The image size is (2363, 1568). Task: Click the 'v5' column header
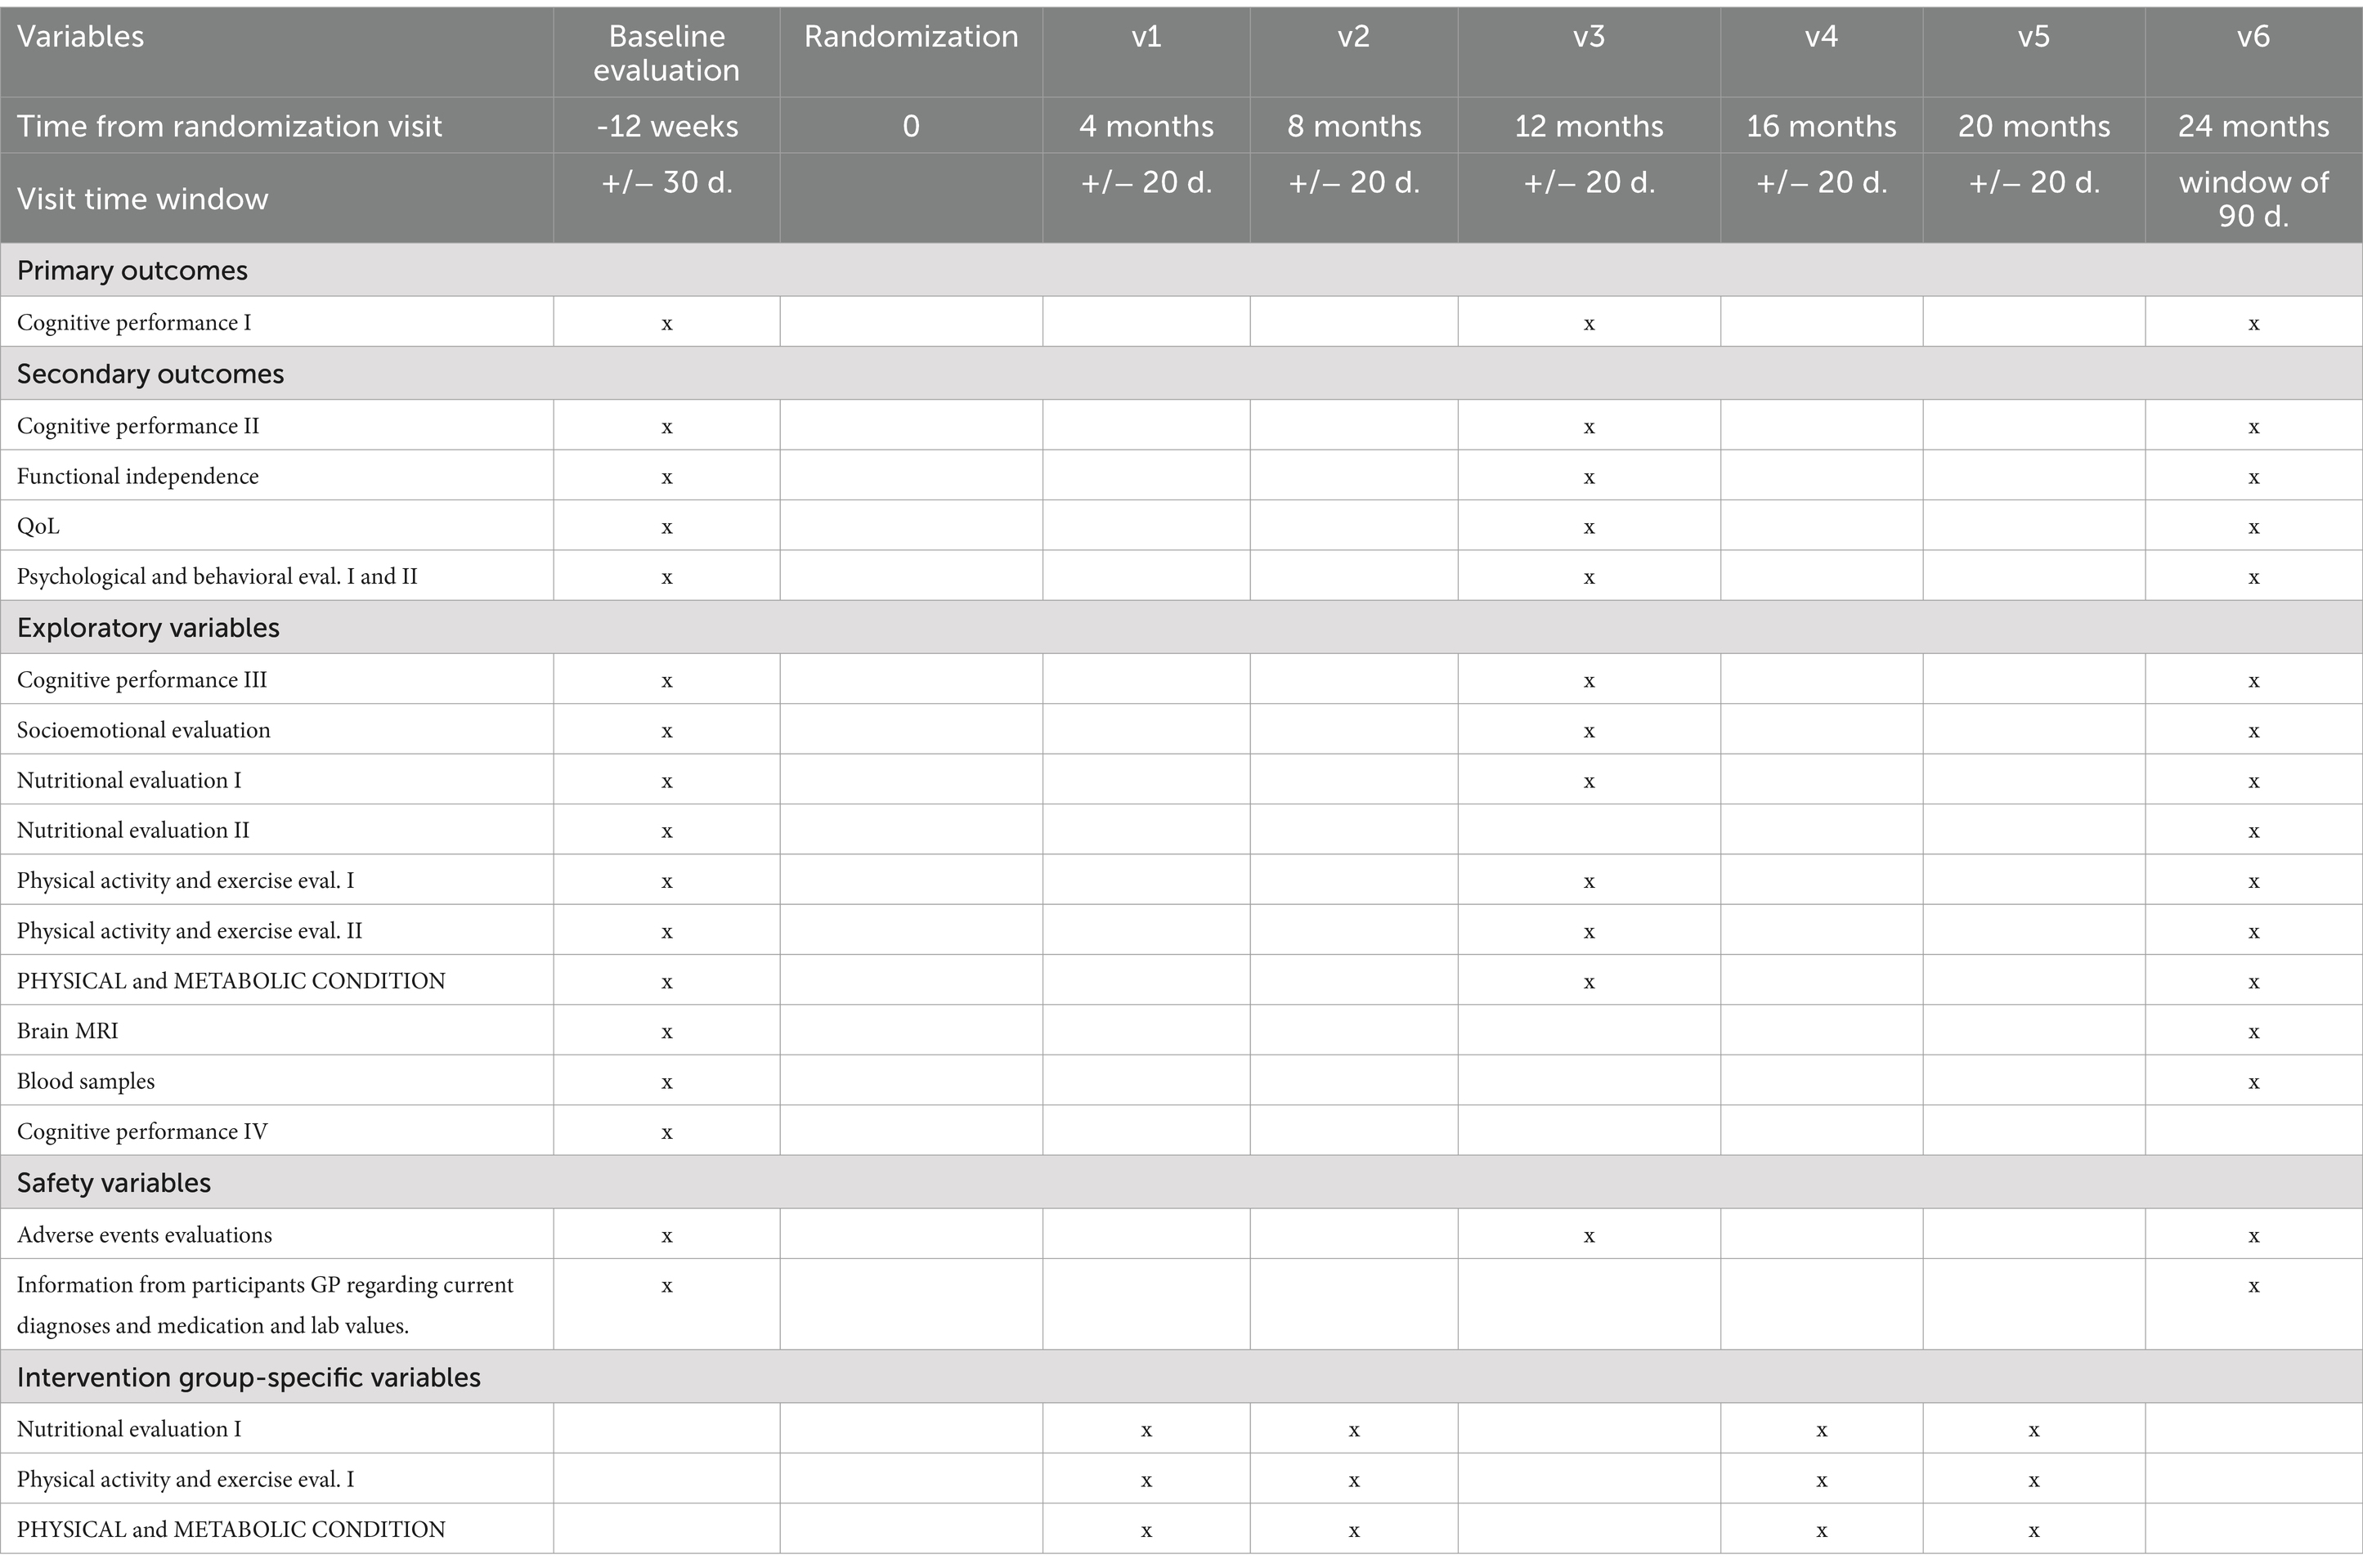click(x=2034, y=52)
